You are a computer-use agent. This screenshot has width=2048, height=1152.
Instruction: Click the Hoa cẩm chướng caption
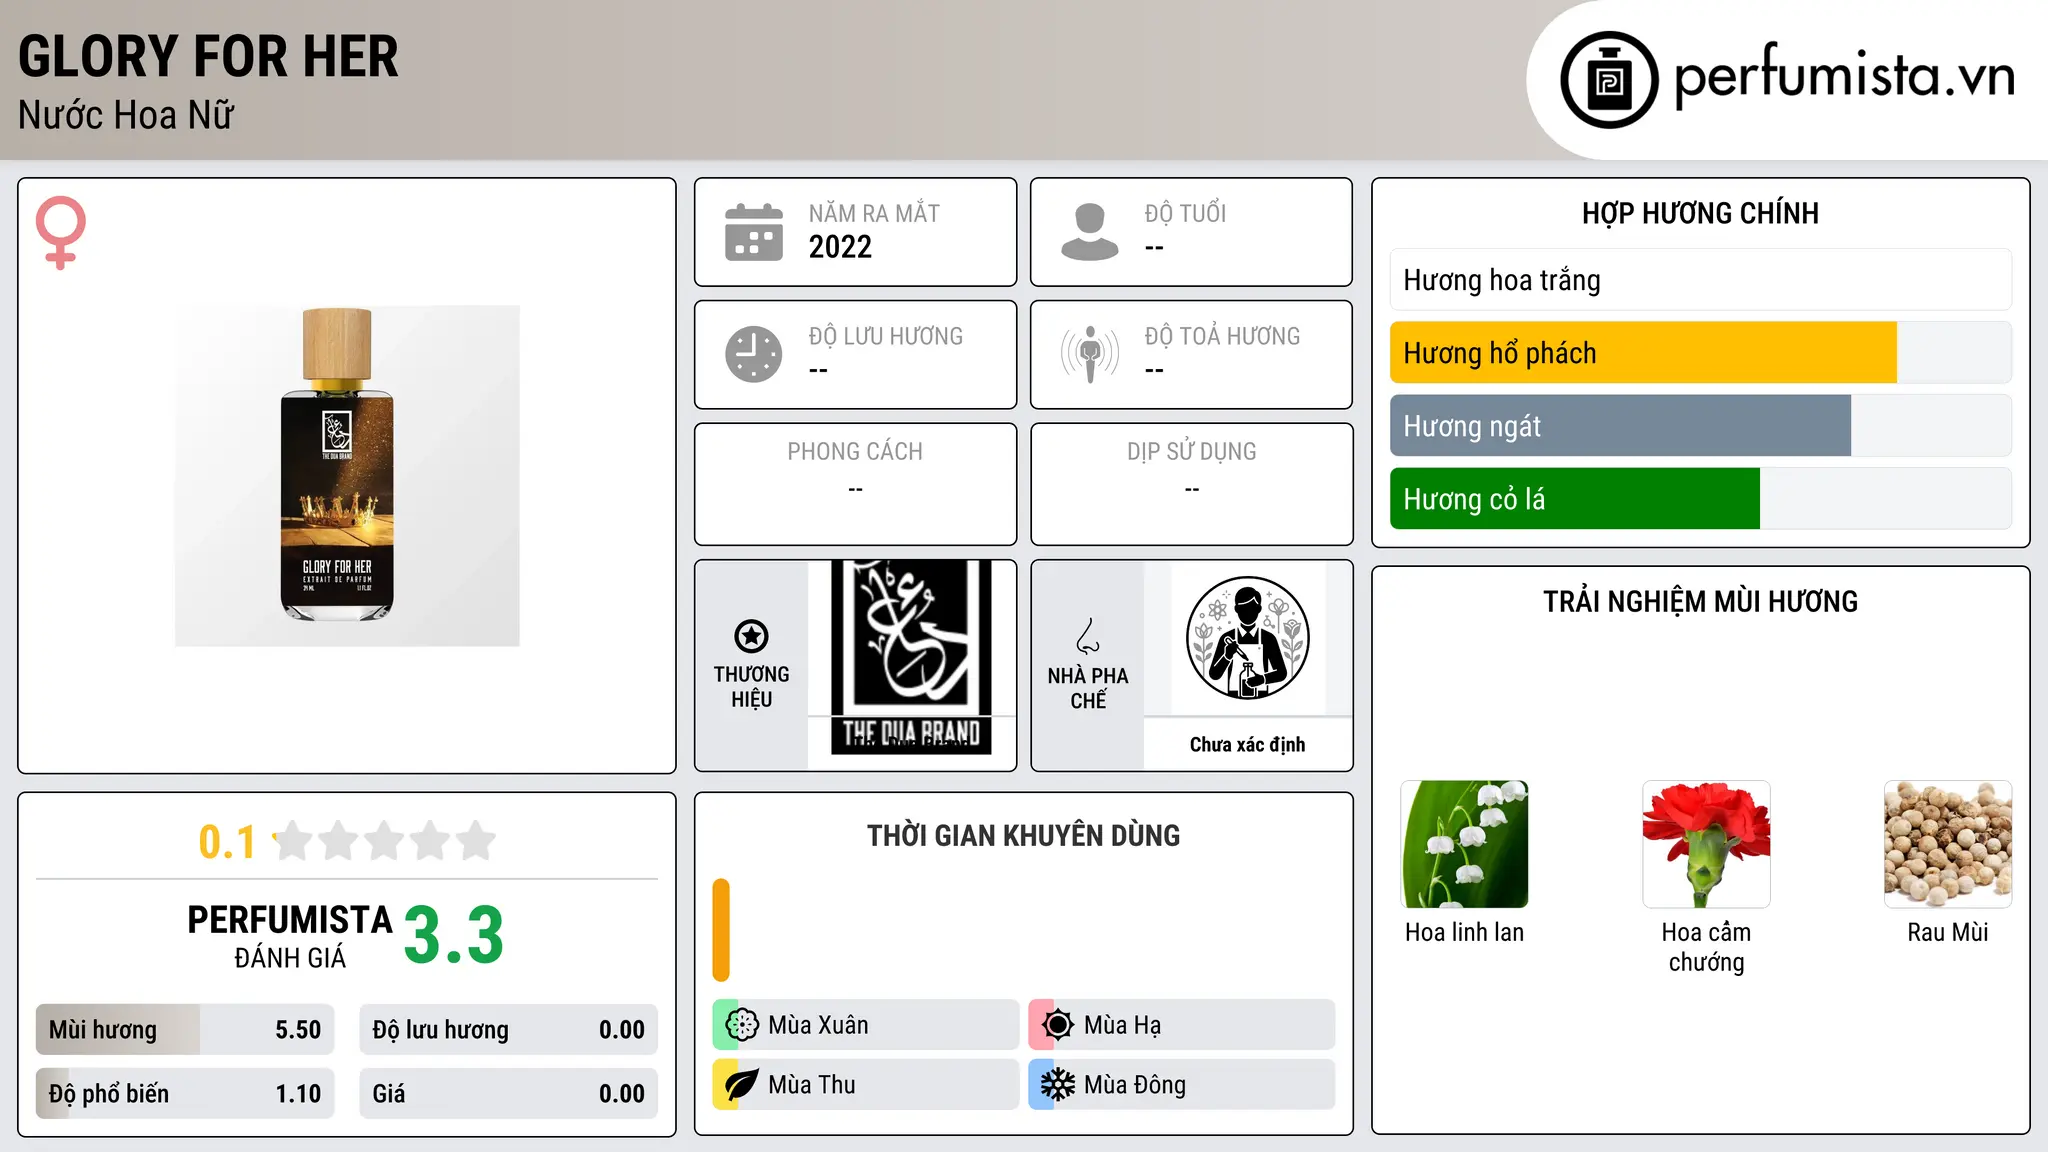pyautogui.click(x=1706, y=947)
